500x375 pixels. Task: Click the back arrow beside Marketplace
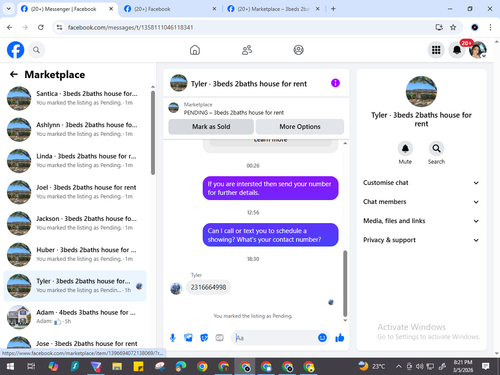click(x=14, y=74)
